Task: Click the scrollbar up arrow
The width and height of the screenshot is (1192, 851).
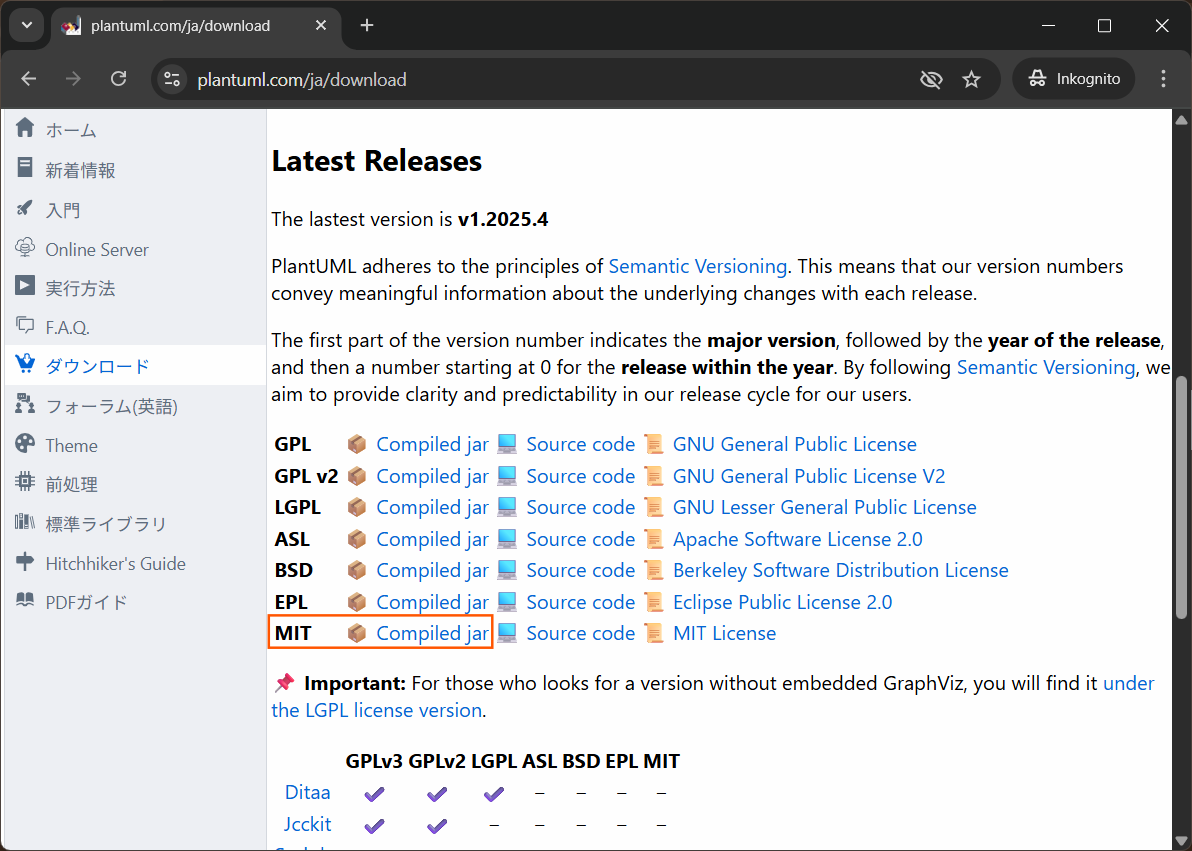Action: tap(1181, 119)
